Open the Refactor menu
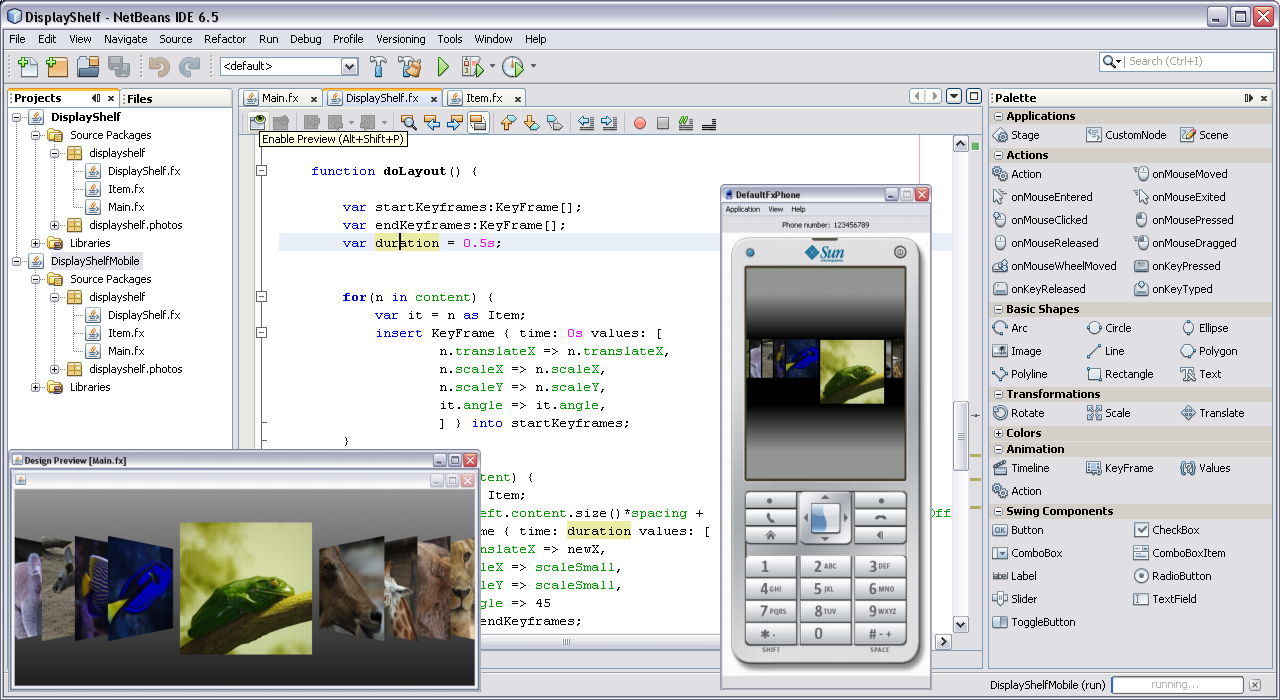 225,39
